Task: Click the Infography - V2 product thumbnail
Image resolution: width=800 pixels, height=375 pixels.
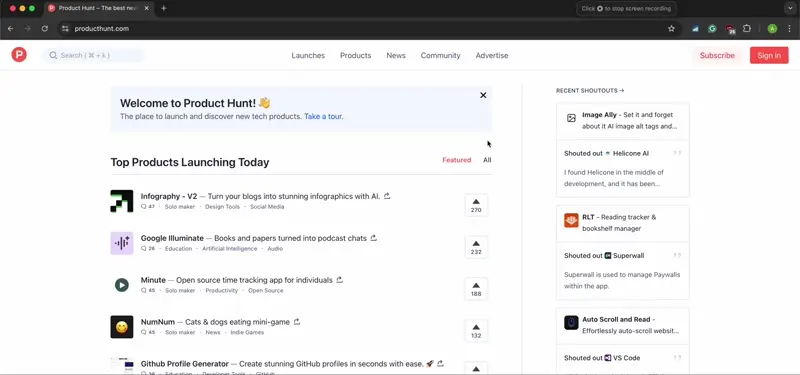Action: click(121, 201)
